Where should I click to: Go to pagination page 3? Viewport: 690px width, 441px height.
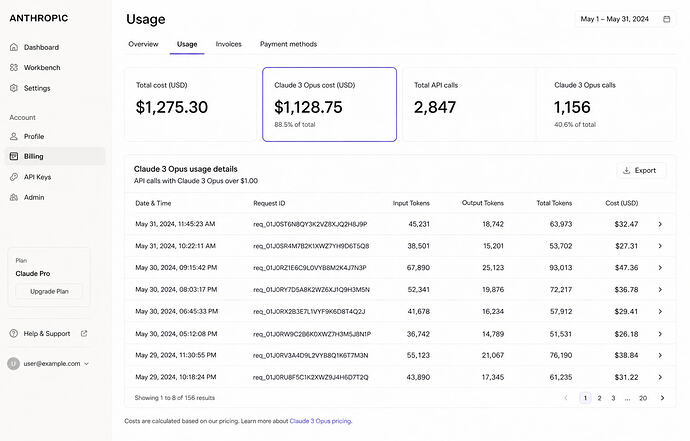[613, 398]
